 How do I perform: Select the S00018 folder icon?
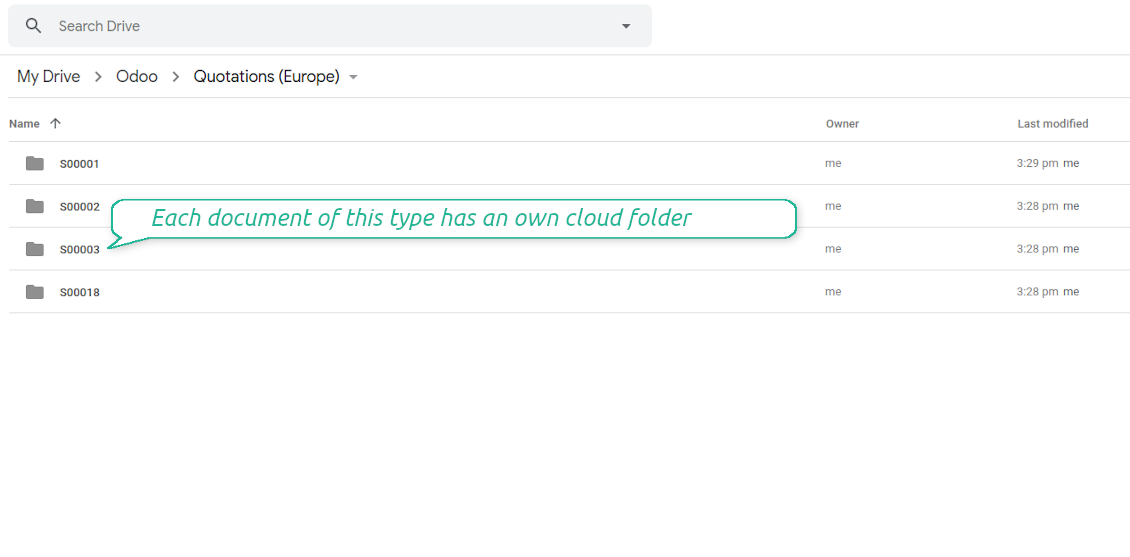click(x=35, y=292)
